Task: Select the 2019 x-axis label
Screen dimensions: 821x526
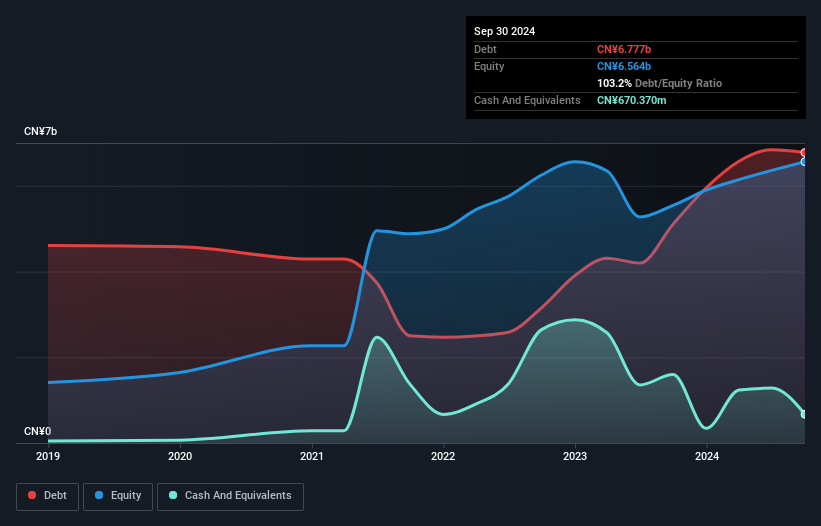Action: 48,456
